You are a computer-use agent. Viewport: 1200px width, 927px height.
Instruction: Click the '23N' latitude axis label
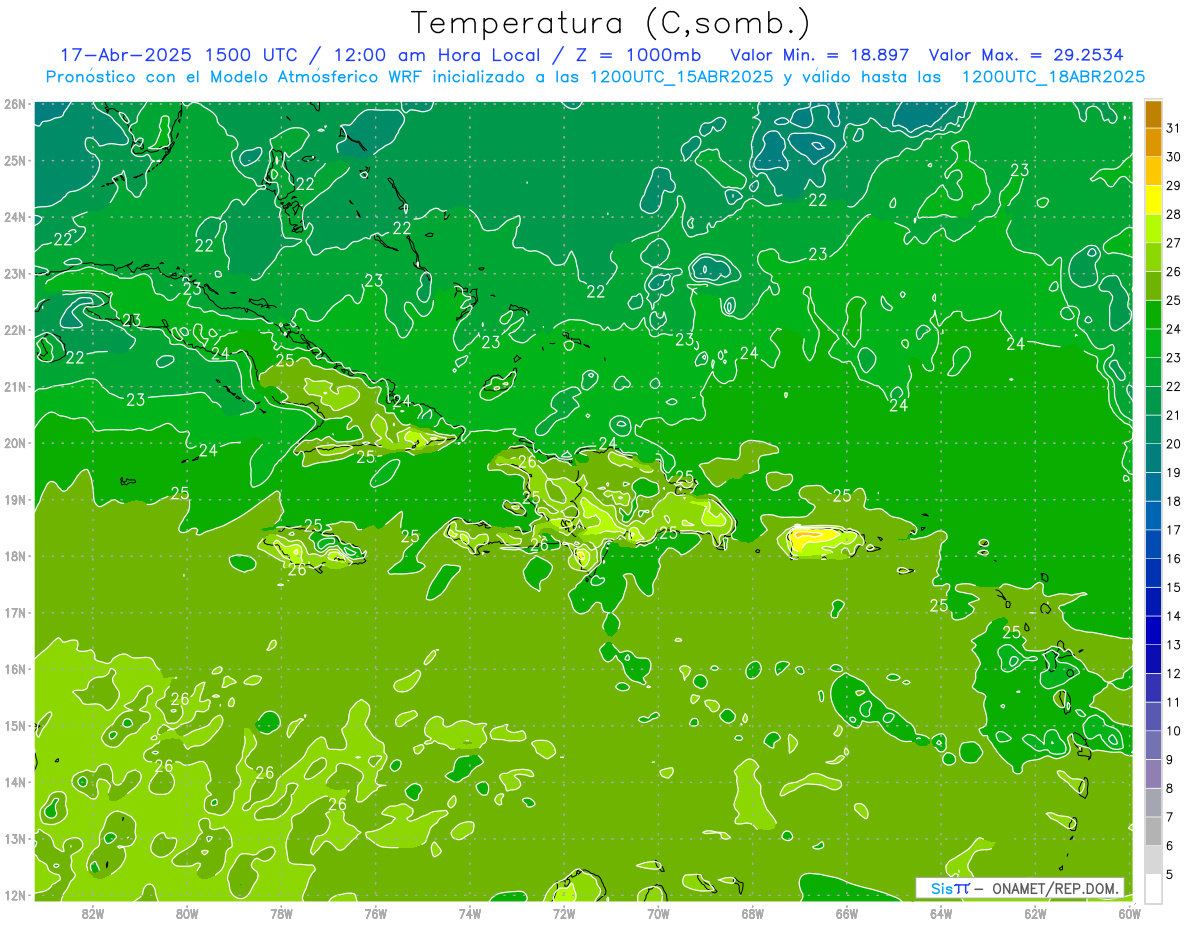point(14,273)
